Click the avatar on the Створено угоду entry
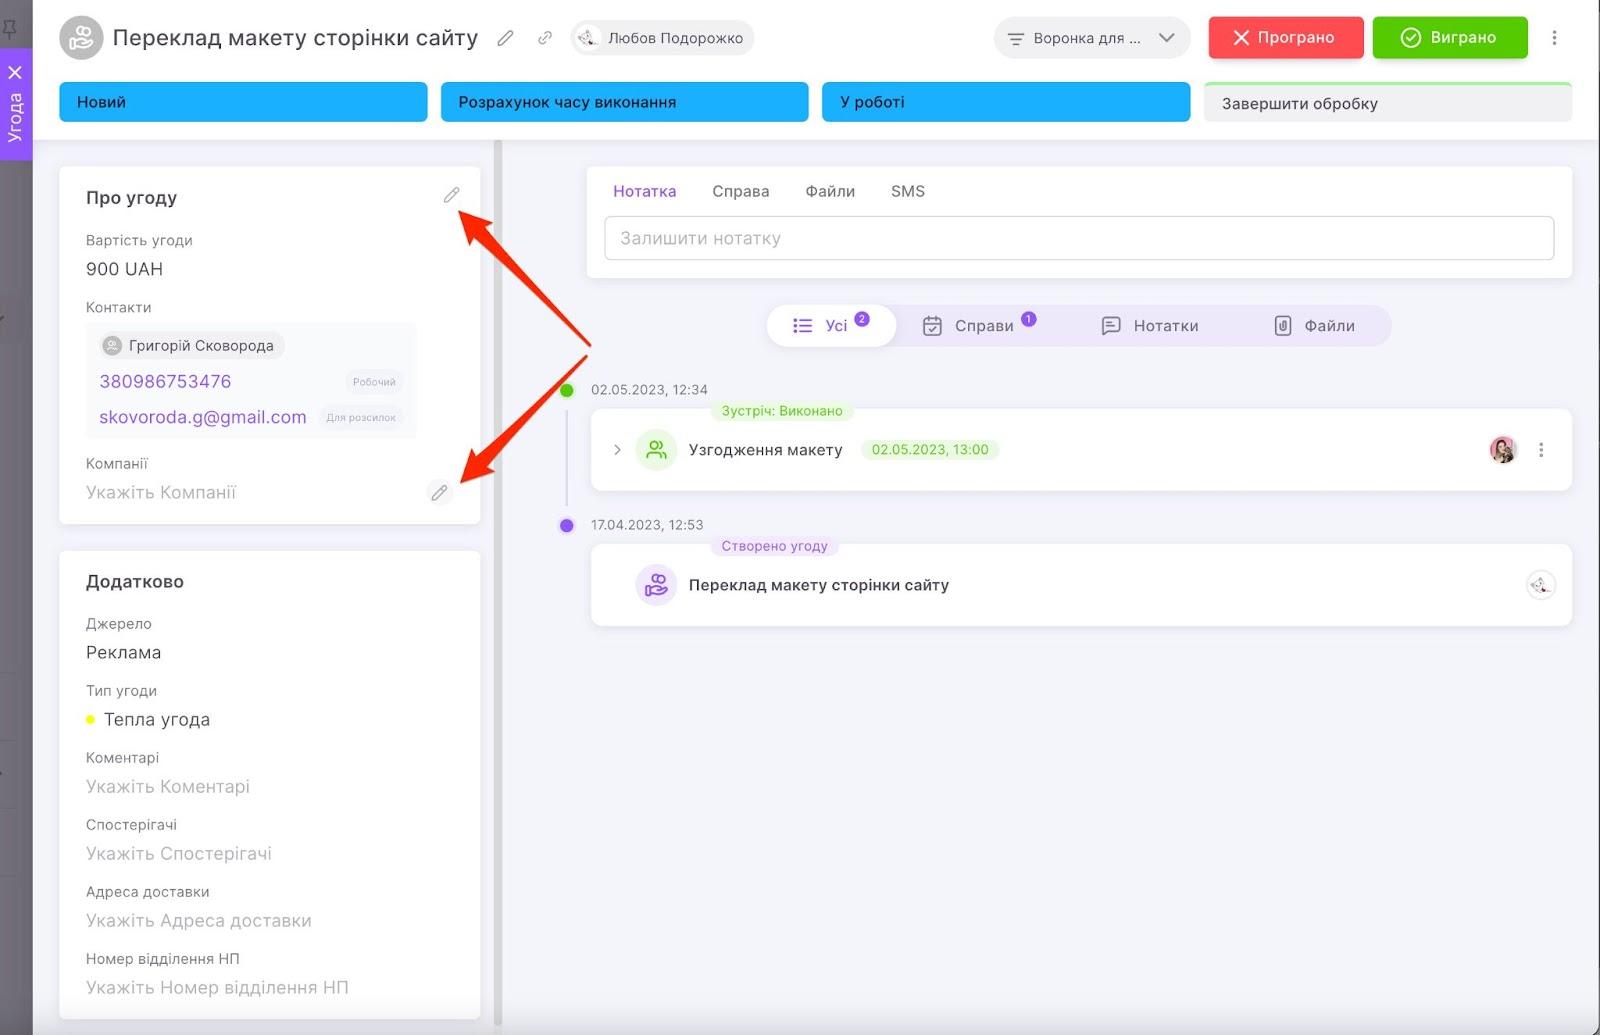 point(1541,585)
